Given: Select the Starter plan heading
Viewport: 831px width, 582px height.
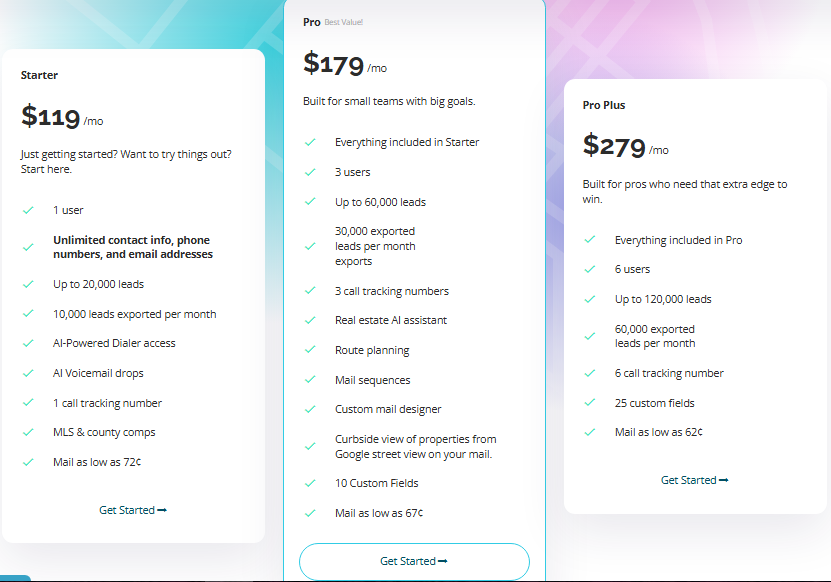Looking at the screenshot, I should (x=39, y=75).
